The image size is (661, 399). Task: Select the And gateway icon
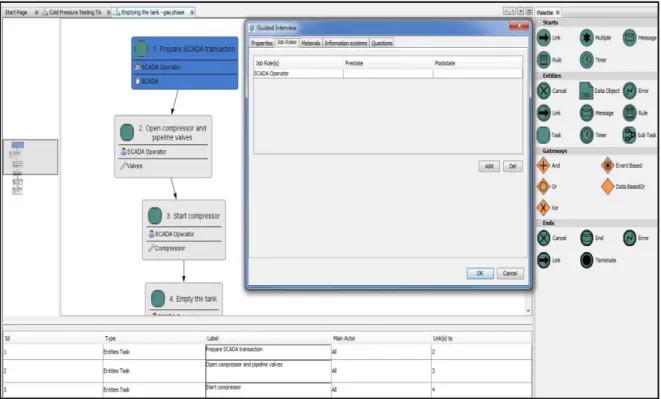click(543, 165)
